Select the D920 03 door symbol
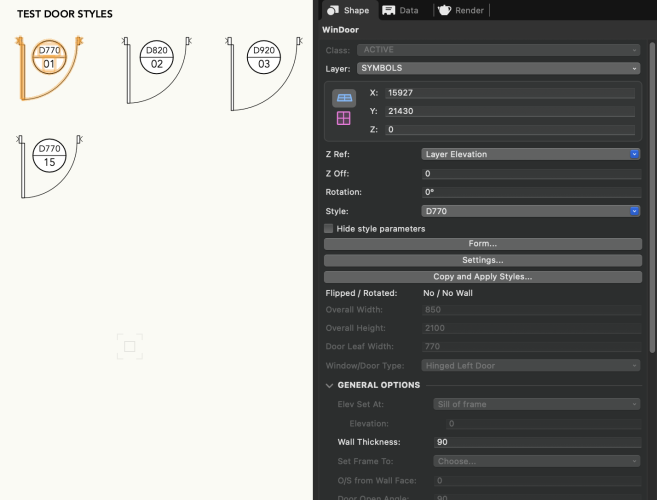This screenshot has height=500, width=657. point(264,57)
